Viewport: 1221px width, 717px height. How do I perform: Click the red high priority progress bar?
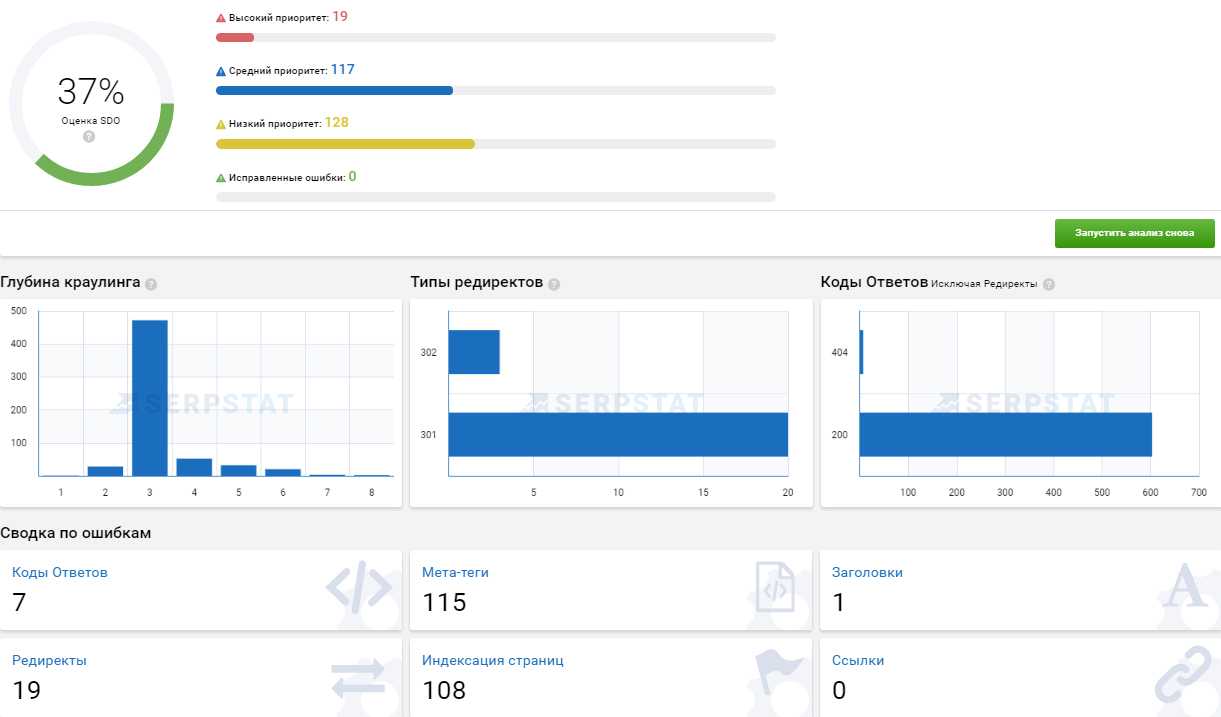click(235, 38)
